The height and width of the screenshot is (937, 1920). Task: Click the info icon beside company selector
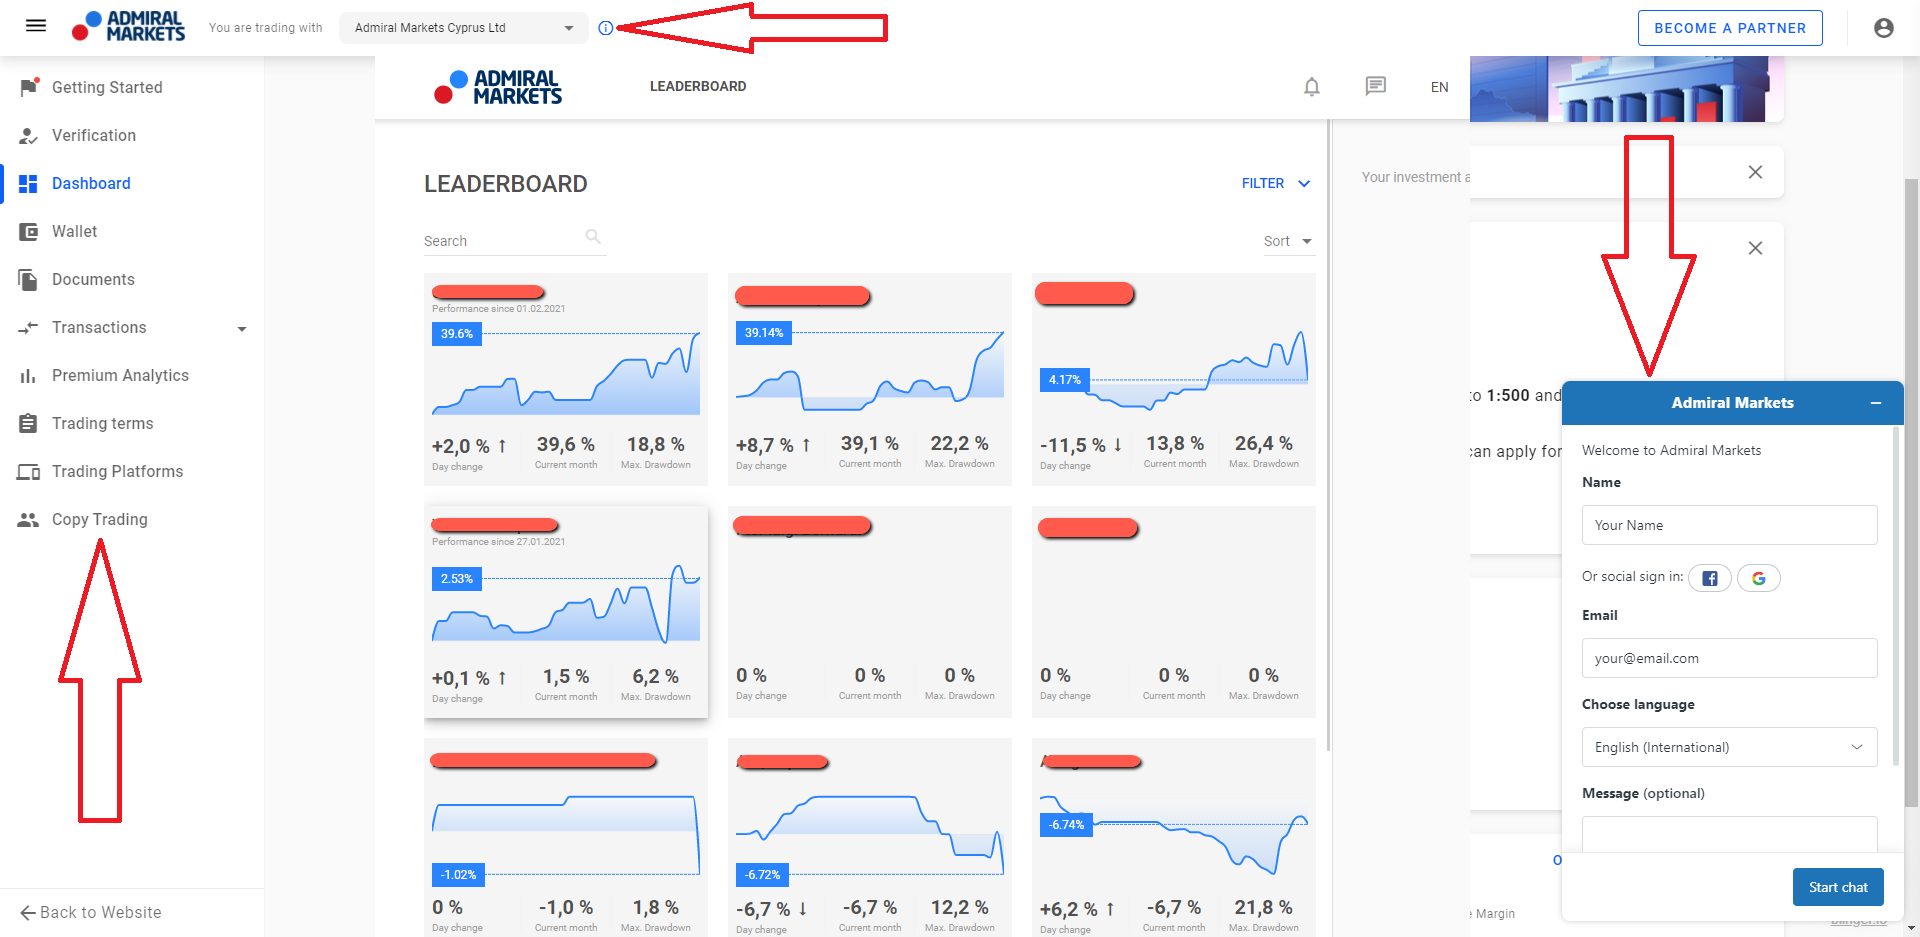tap(605, 28)
